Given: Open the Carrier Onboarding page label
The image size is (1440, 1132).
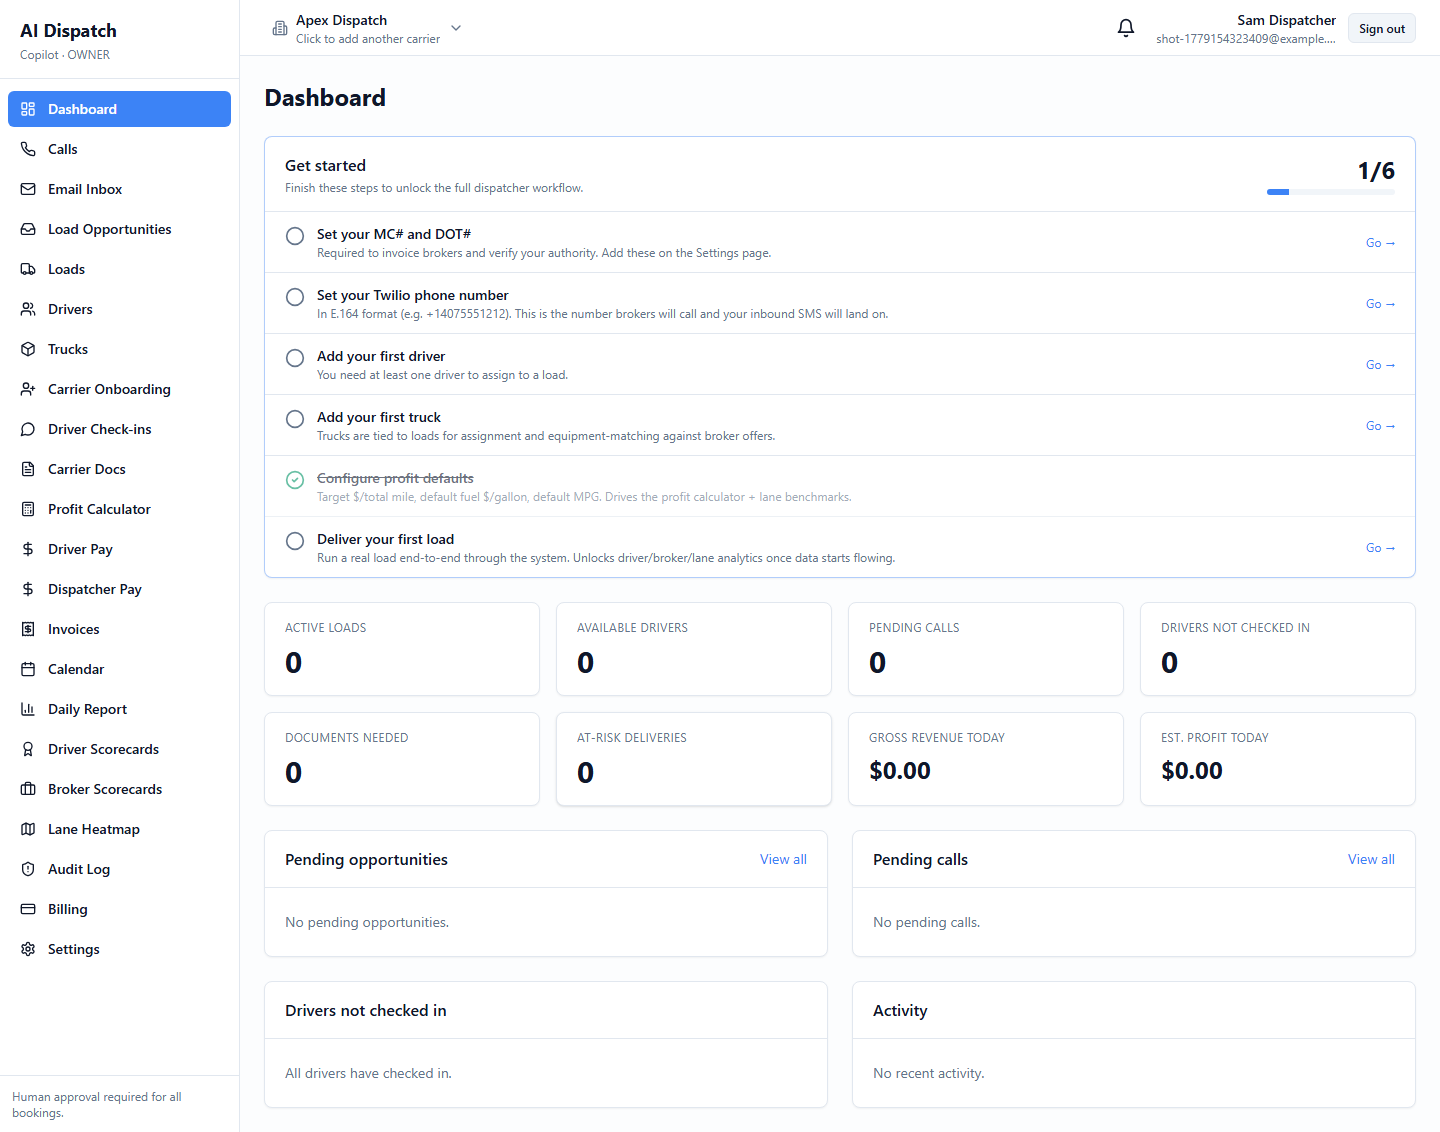Looking at the screenshot, I should point(109,389).
